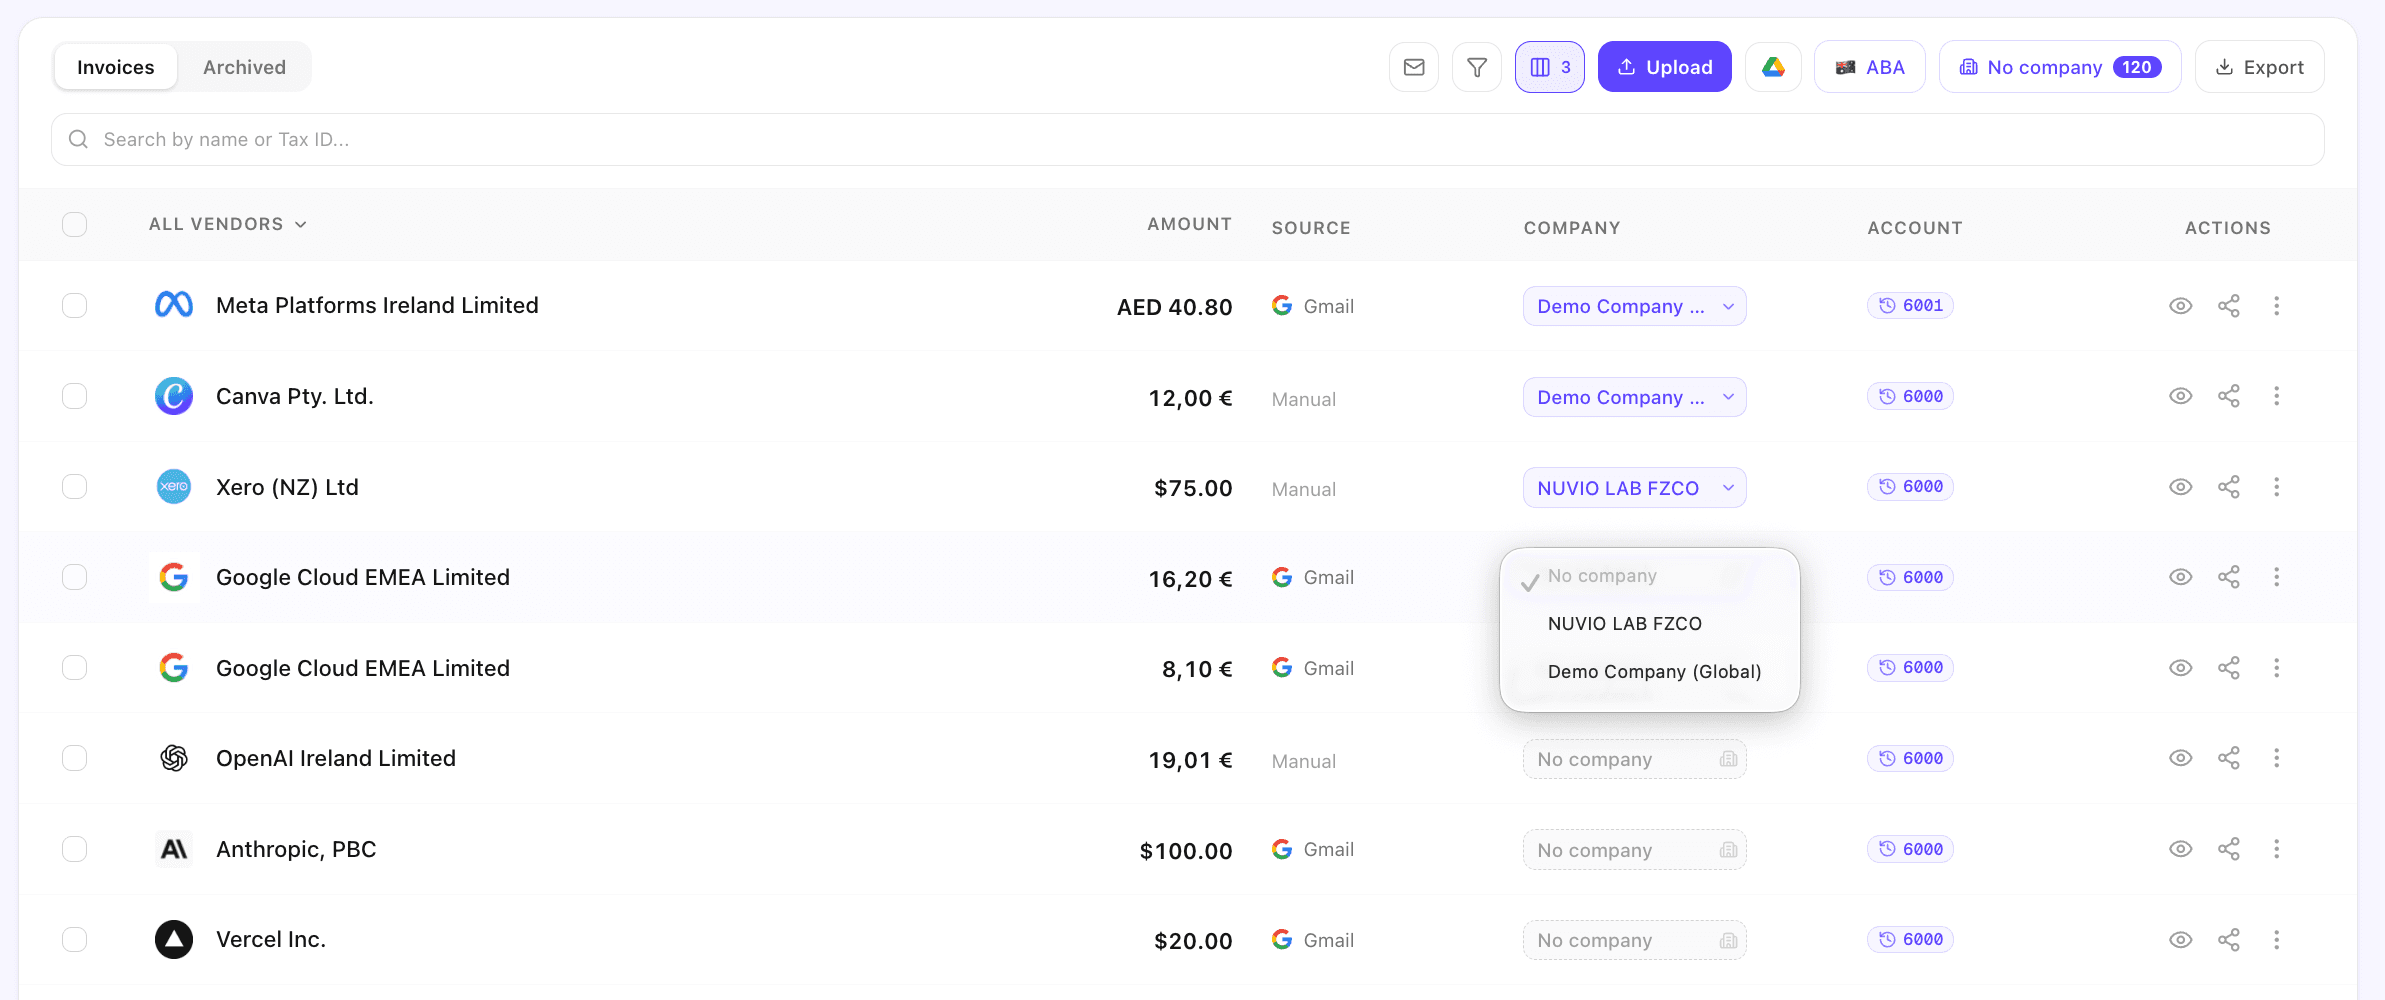This screenshot has width=2385, height=1000.
Task: Click the Vercel Inc. vendor logo
Action: (x=174, y=939)
